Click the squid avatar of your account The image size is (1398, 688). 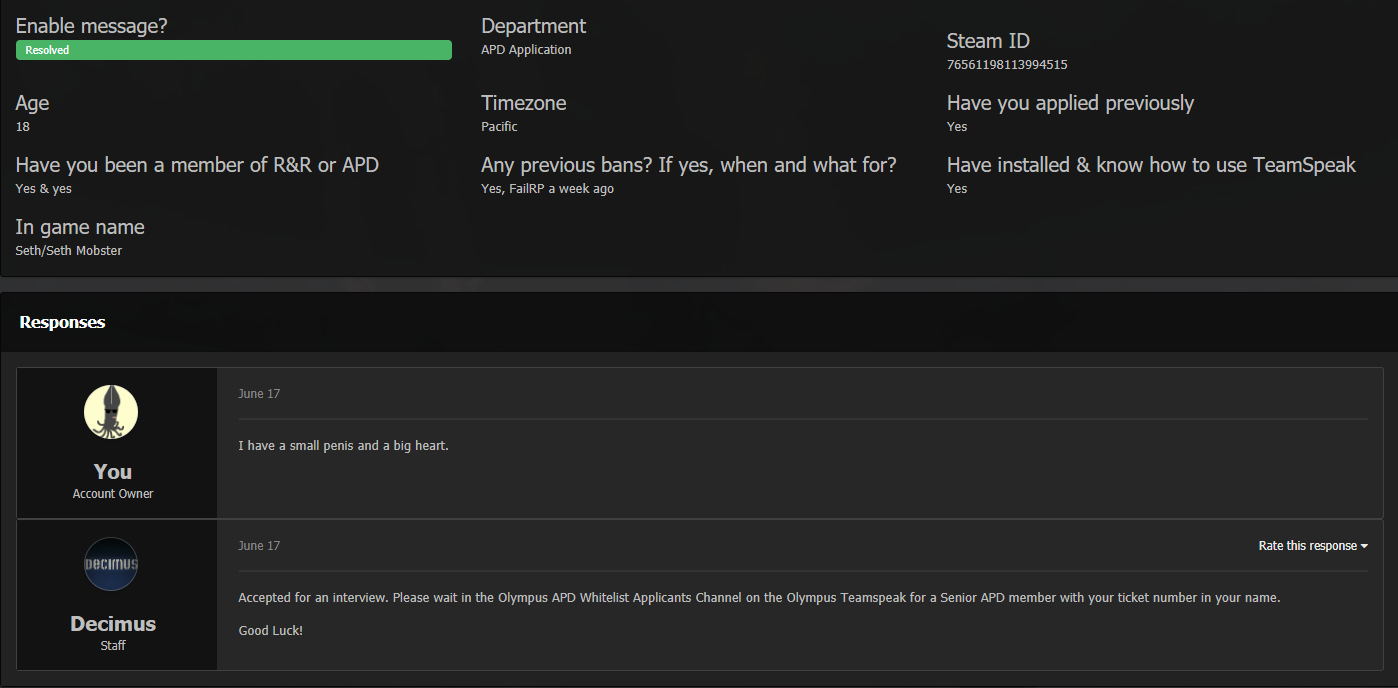(x=111, y=412)
